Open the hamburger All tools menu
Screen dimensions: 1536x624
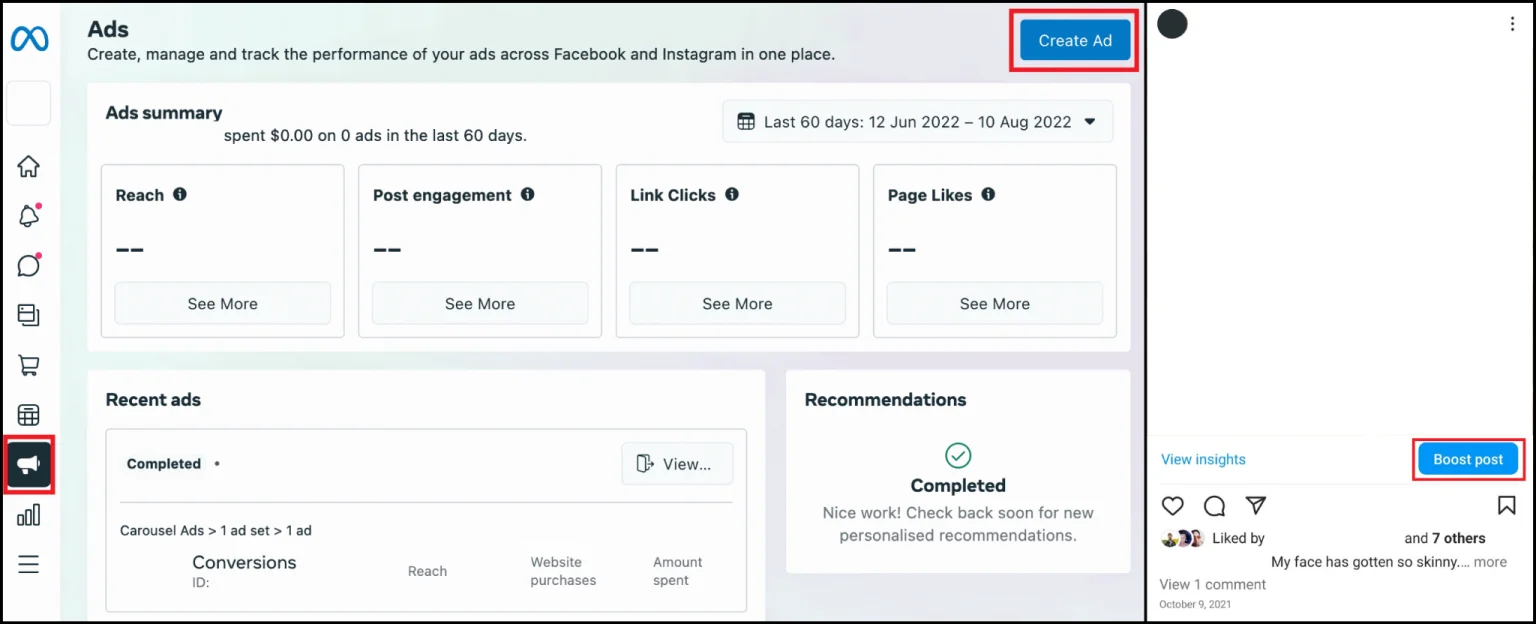click(29, 565)
